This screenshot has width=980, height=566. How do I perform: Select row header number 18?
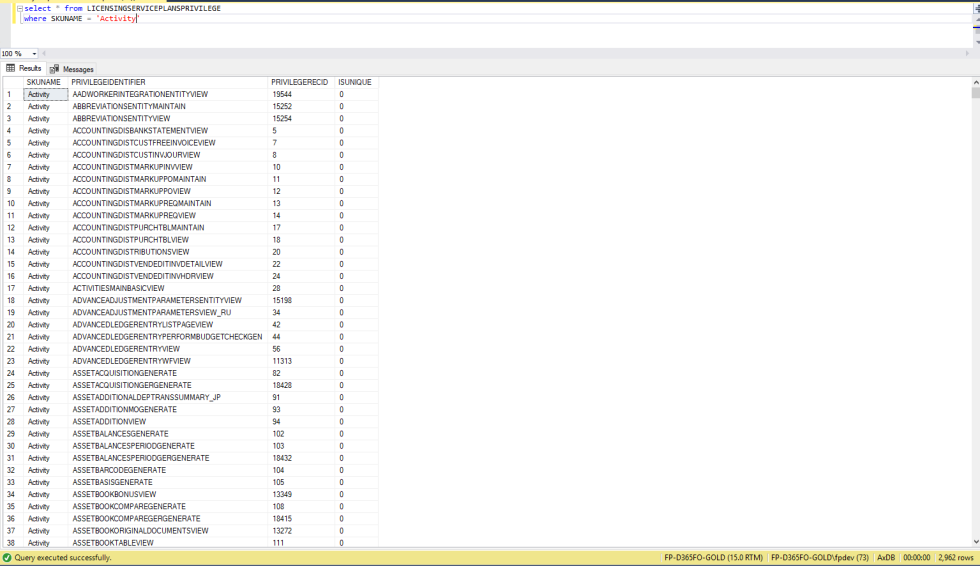pyautogui.click(x=11, y=300)
